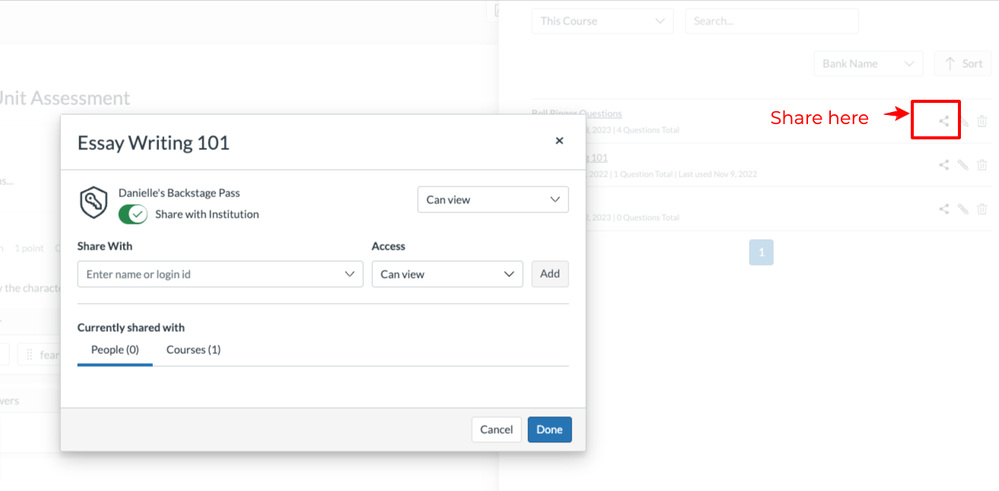999x491 pixels.
Task: Open the Bank Name sort-by dropdown
Action: (868, 64)
